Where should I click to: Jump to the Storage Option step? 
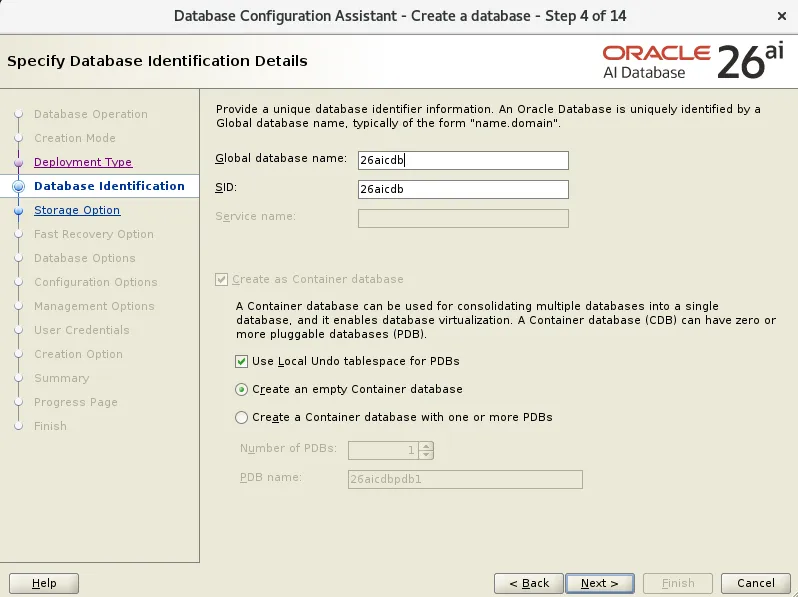[77, 210]
